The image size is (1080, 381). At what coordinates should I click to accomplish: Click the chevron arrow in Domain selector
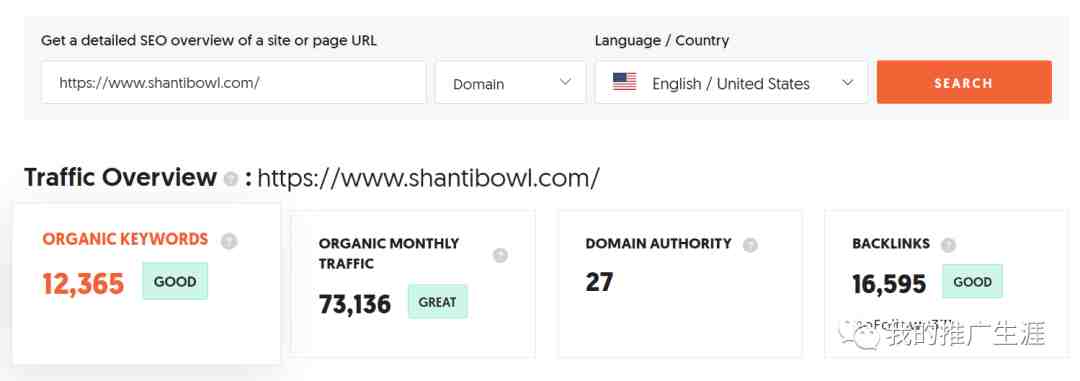pos(565,82)
